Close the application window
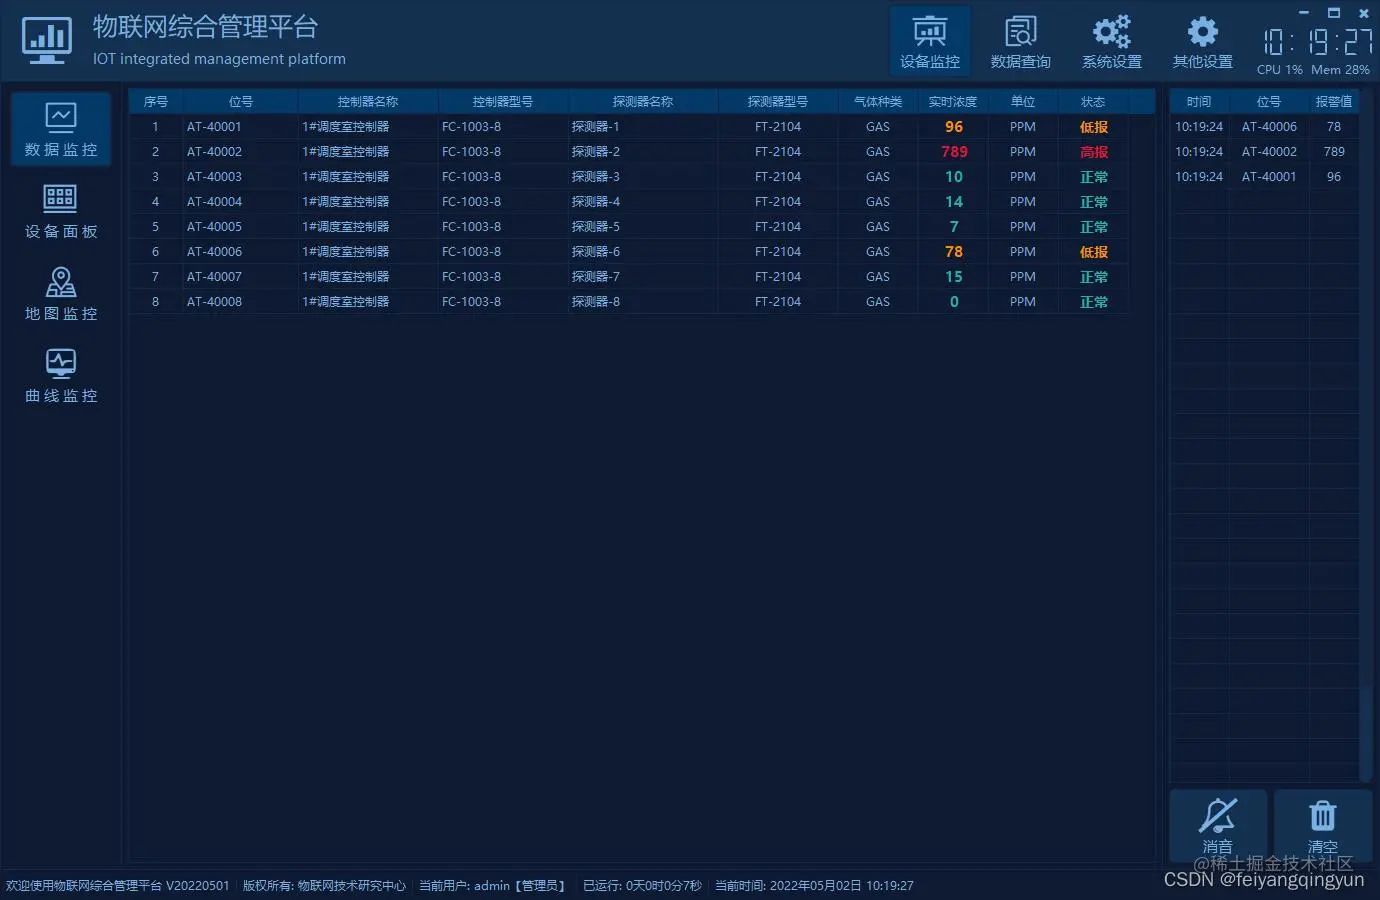The height and width of the screenshot is (900, 1380). tap(1363, 13)
